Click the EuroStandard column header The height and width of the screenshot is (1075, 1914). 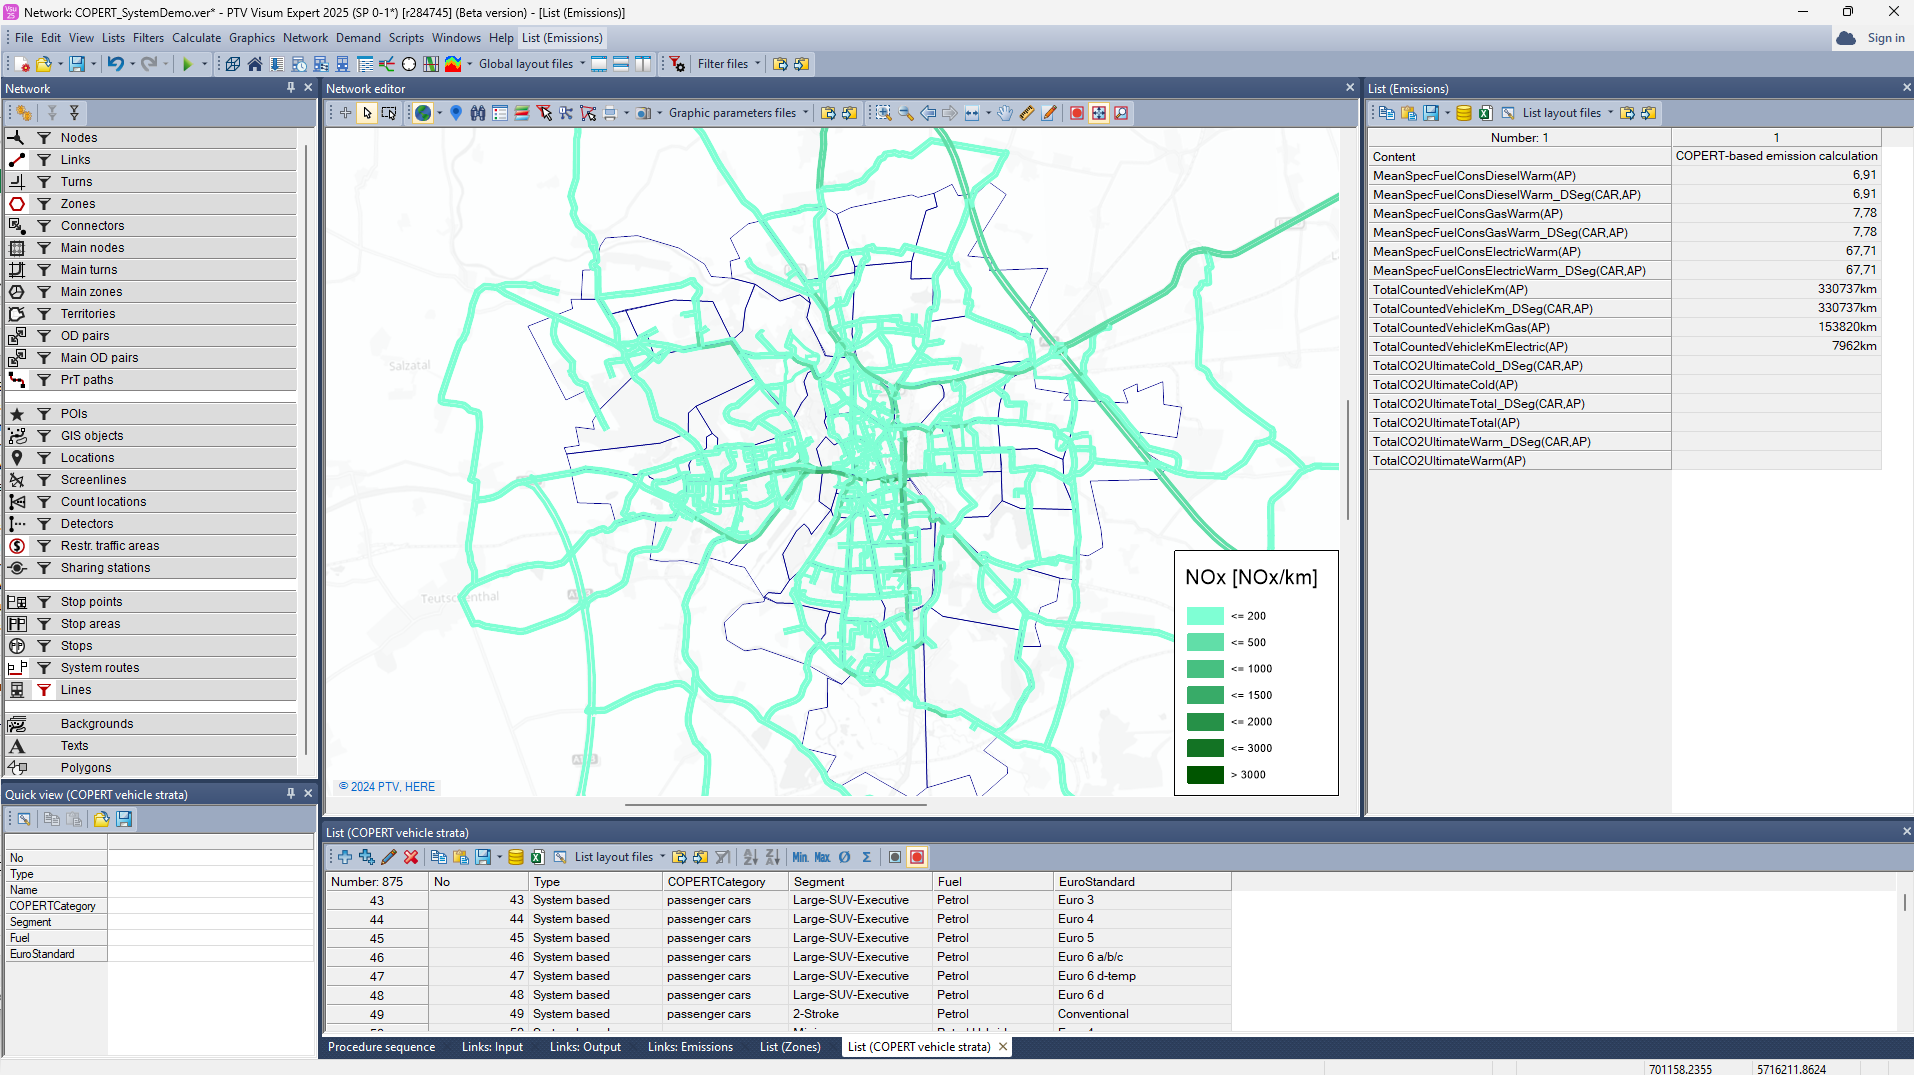pos(1142,882)
